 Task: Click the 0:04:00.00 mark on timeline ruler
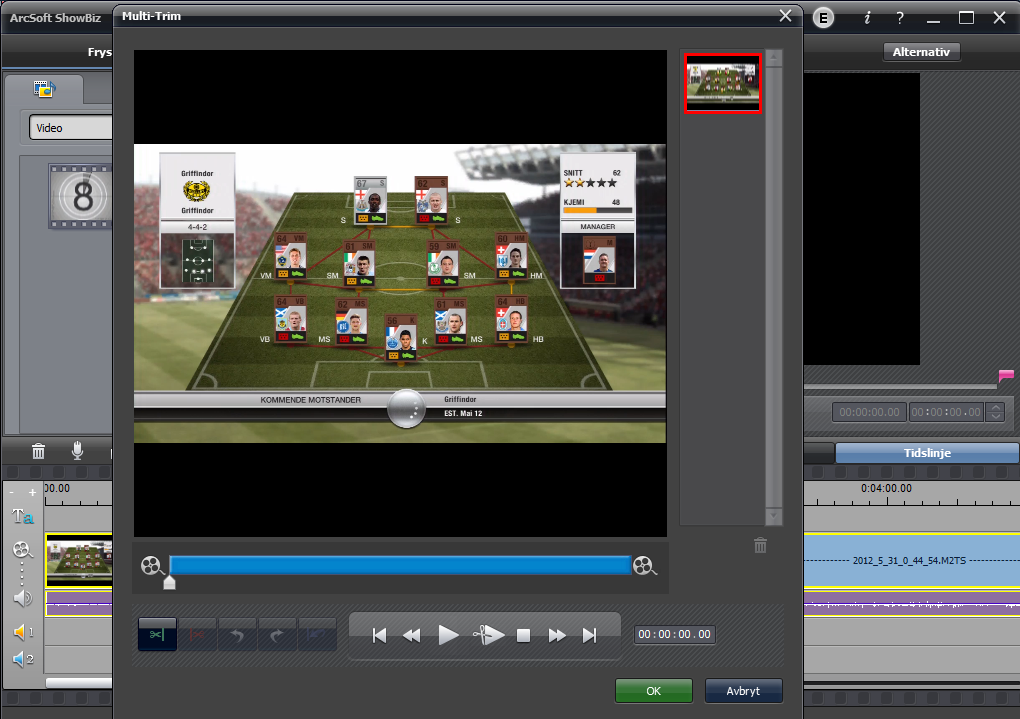coord(886,488)
